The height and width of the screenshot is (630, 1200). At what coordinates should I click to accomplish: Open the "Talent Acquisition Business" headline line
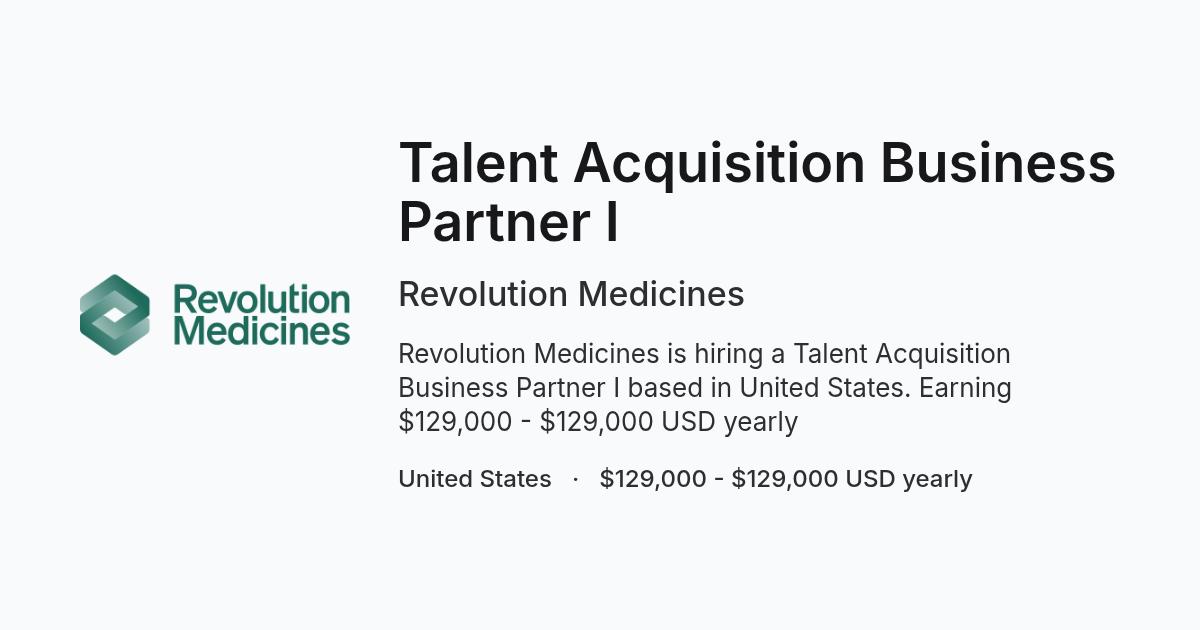pyautogui.click(x=757, y=162)
